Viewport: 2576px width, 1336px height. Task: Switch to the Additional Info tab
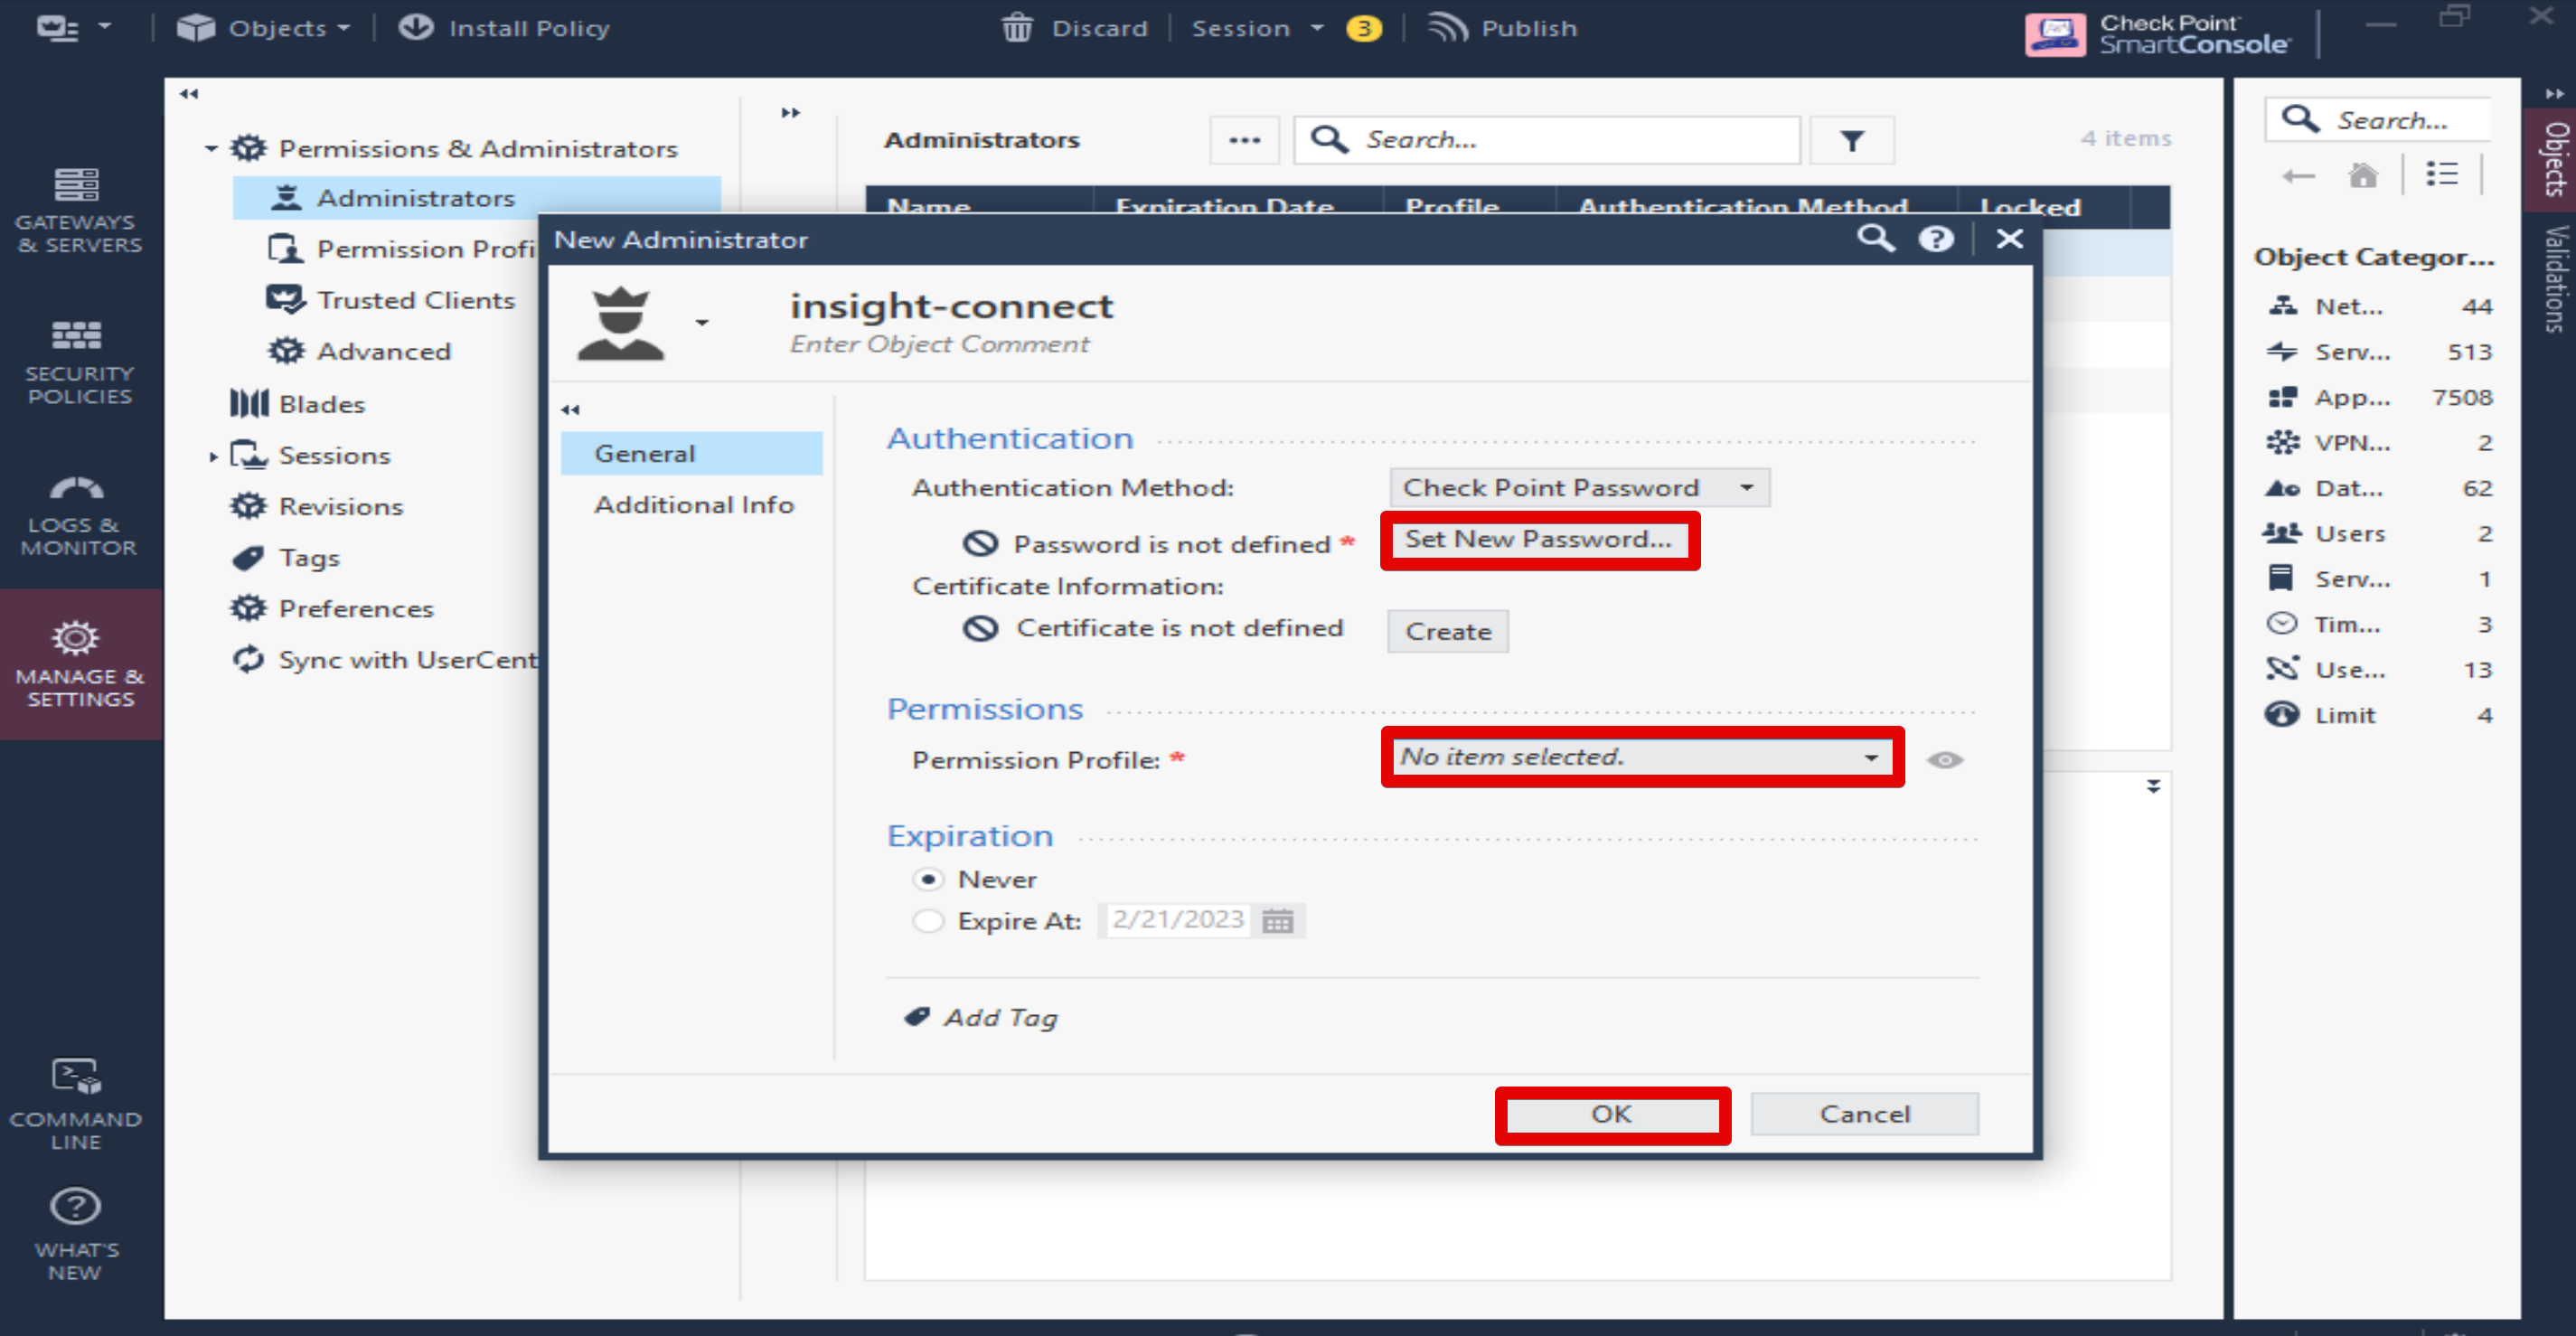693,505
